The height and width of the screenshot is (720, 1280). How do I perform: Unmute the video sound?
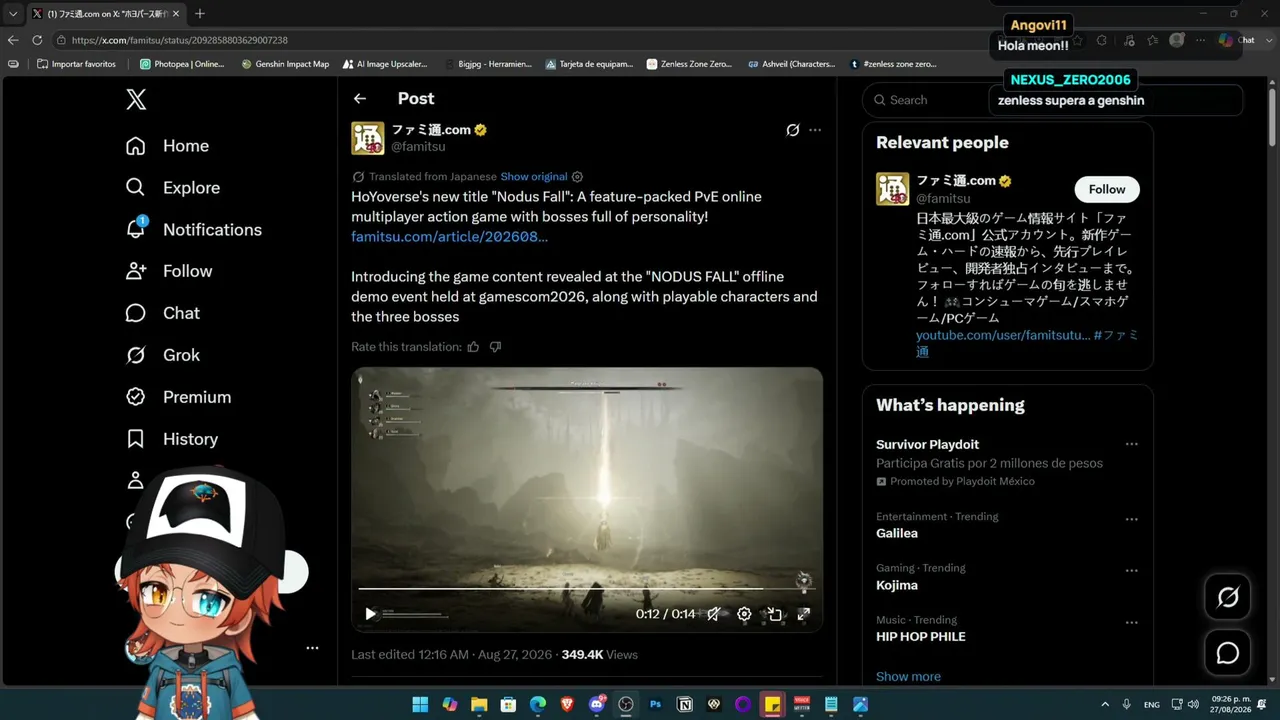click(714, 614)
